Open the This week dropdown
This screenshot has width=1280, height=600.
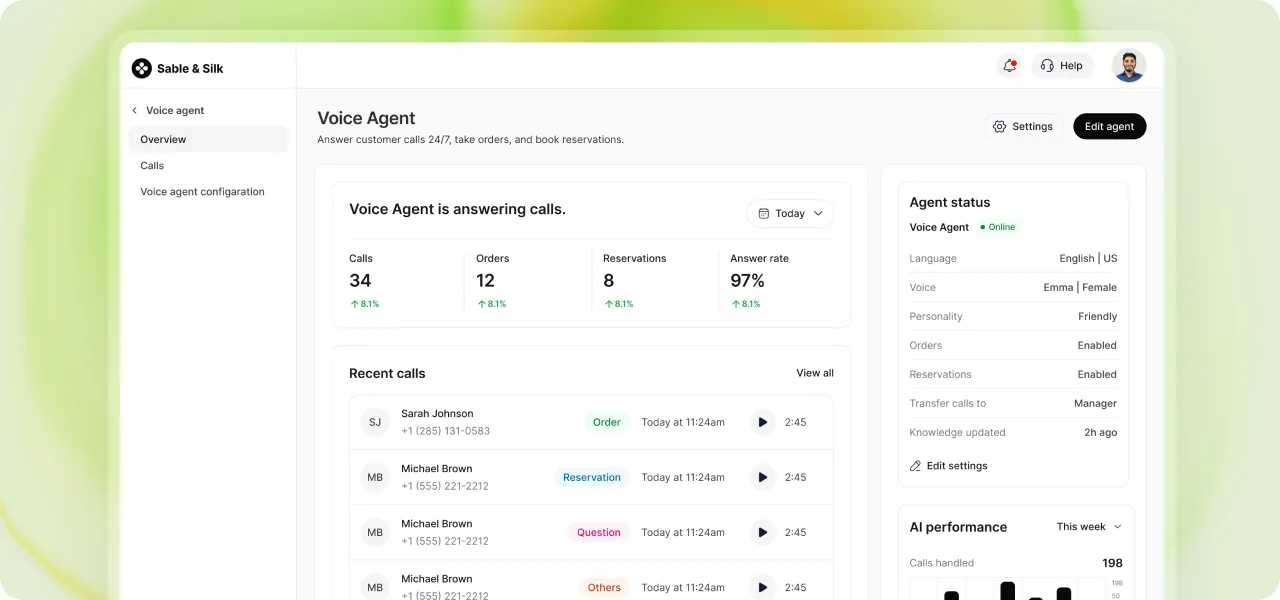point(1089,527)
